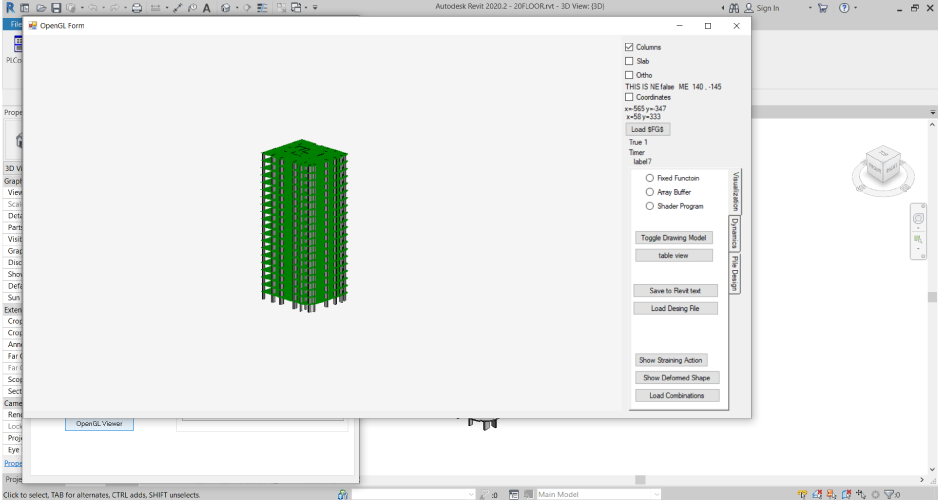The image size is (940, 500).
Task: Select the Text 'A' tool icon
Action: click(206, 8)
